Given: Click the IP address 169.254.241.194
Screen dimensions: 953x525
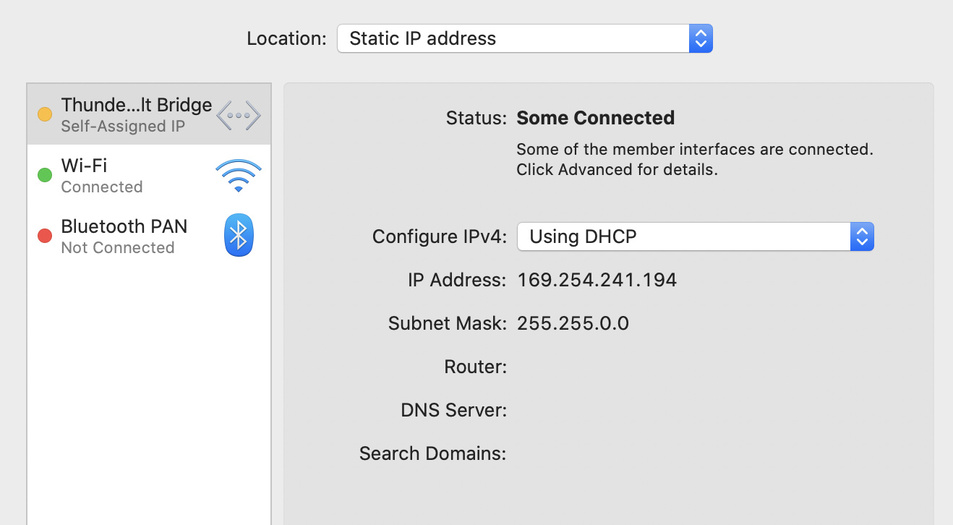Looking at the screenshot, I should pos(597,280).
